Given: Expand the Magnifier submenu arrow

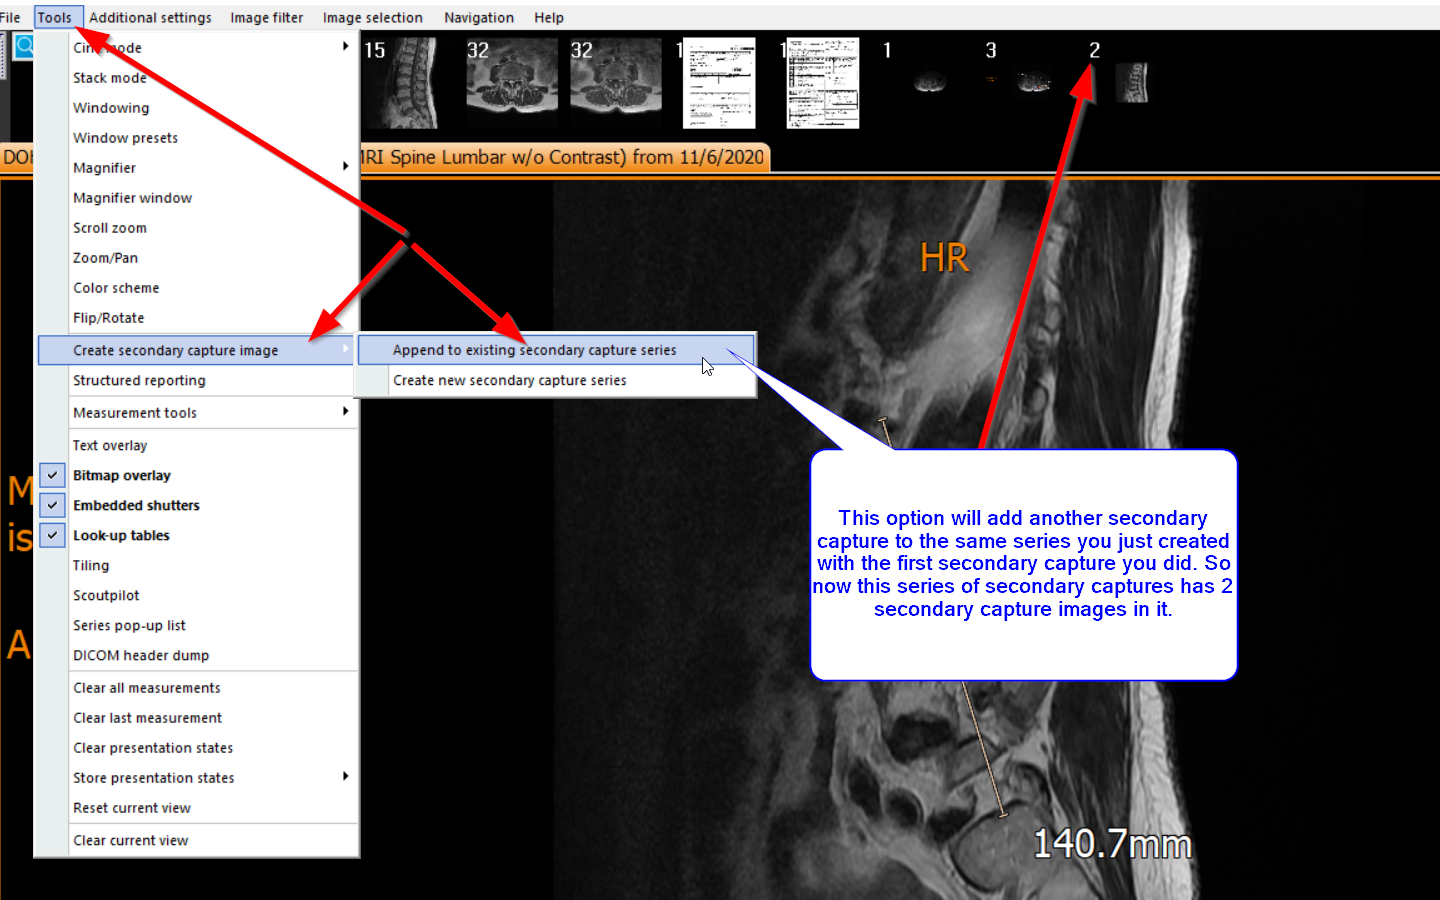Looking at the screenshot, I should click(345, 167).
